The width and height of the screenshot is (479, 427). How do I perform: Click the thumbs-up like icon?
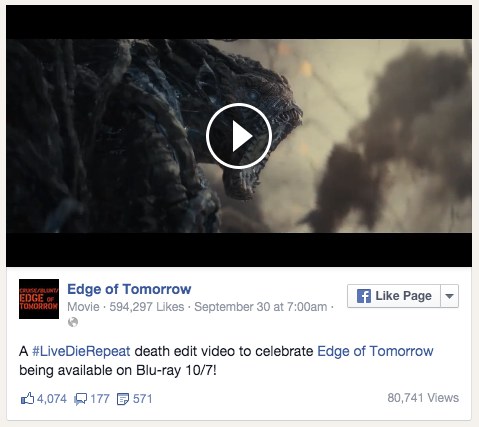point(27,398)
